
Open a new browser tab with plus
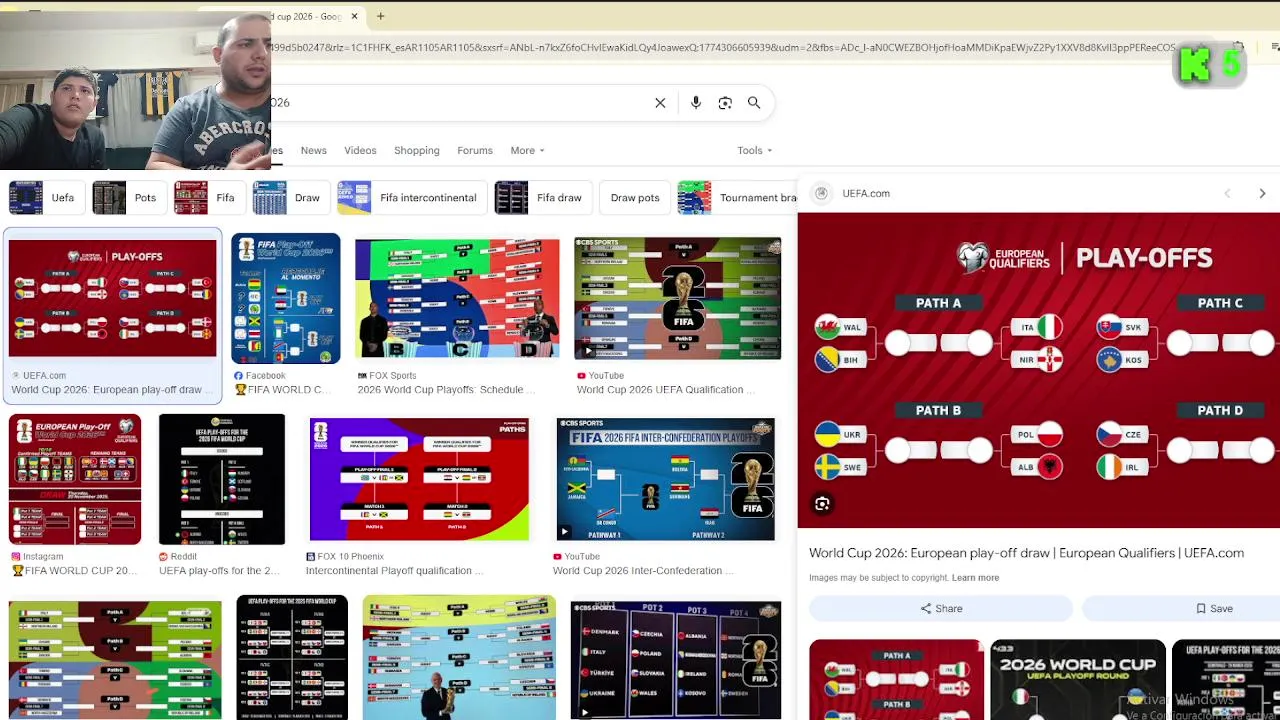[381, 16]
